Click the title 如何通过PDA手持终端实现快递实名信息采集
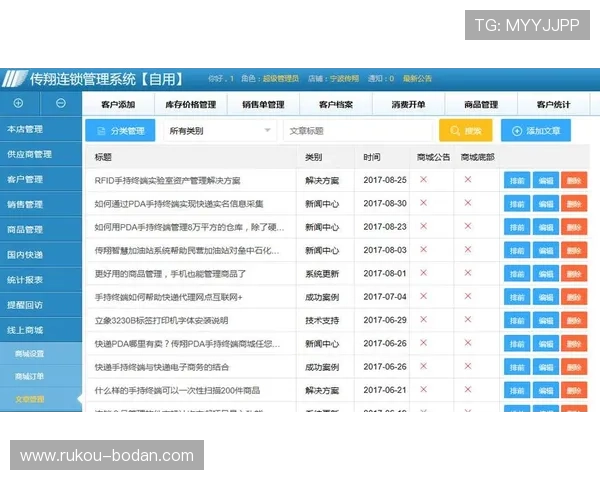The height and width of the screenshot is (480, 600). point(179,204)
